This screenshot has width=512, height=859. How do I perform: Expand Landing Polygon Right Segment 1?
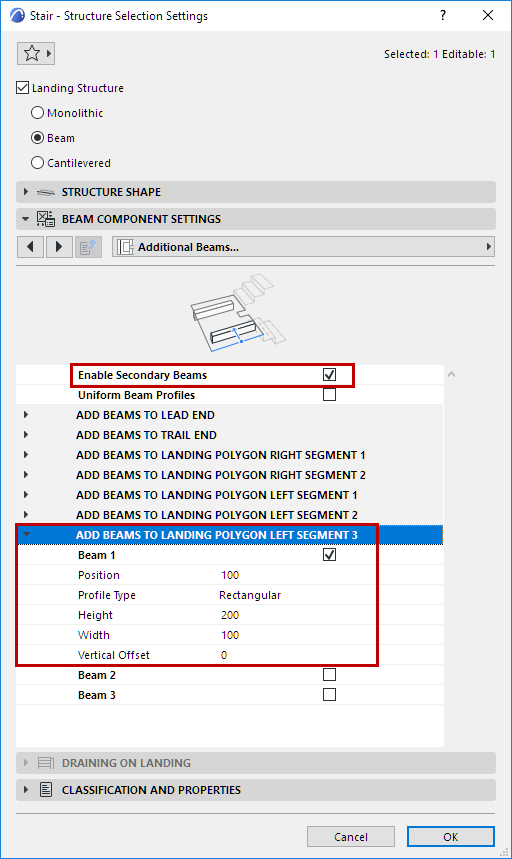26,455
